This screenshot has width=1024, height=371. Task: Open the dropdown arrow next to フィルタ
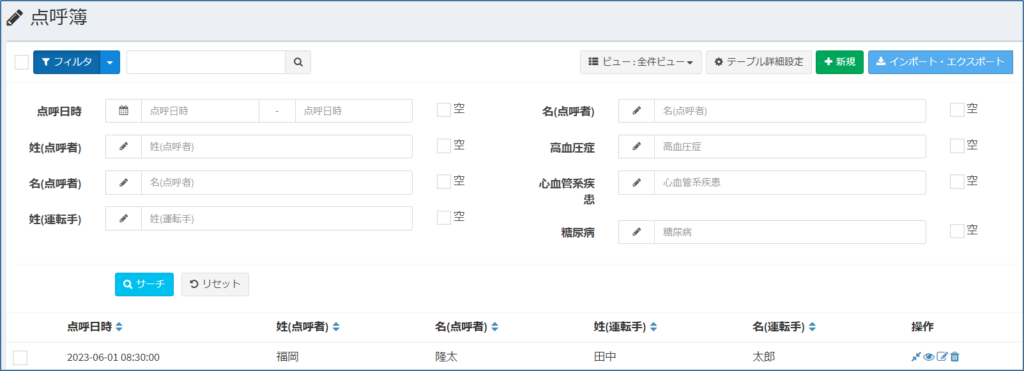click(110, 62)
